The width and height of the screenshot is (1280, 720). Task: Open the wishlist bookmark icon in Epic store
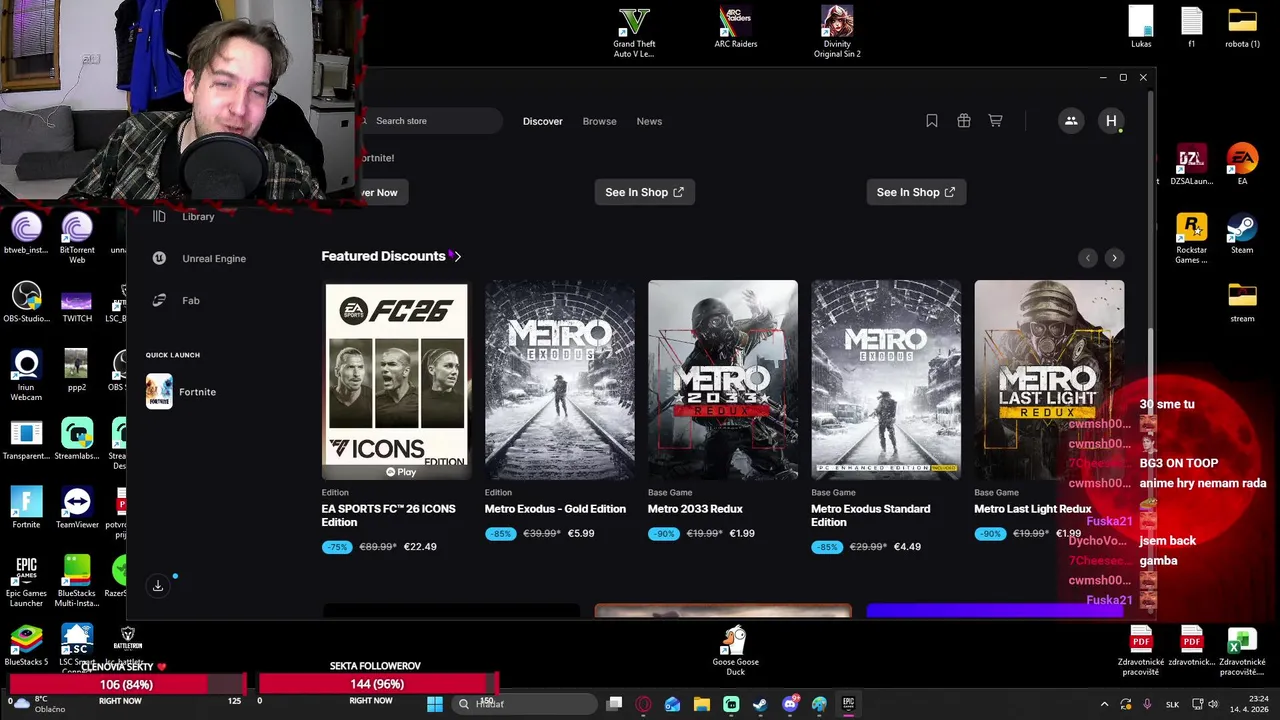(931, 121)
